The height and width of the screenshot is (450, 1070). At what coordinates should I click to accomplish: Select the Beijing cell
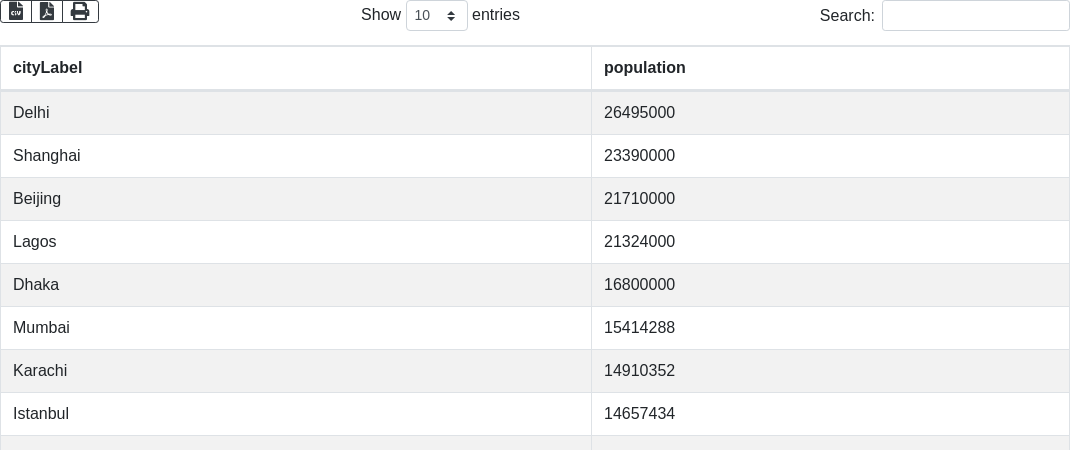pyautogui.click(x=37, y=199)
